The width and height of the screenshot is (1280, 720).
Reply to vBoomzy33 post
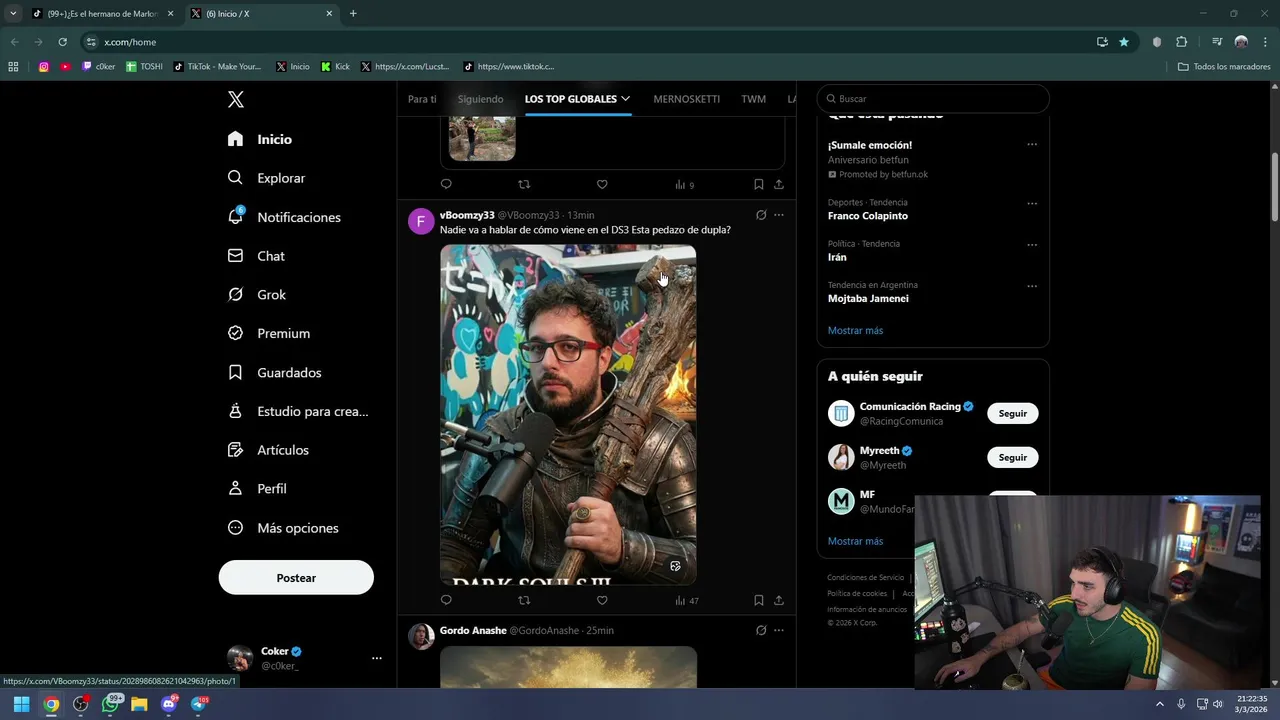(x=446, y=600)
